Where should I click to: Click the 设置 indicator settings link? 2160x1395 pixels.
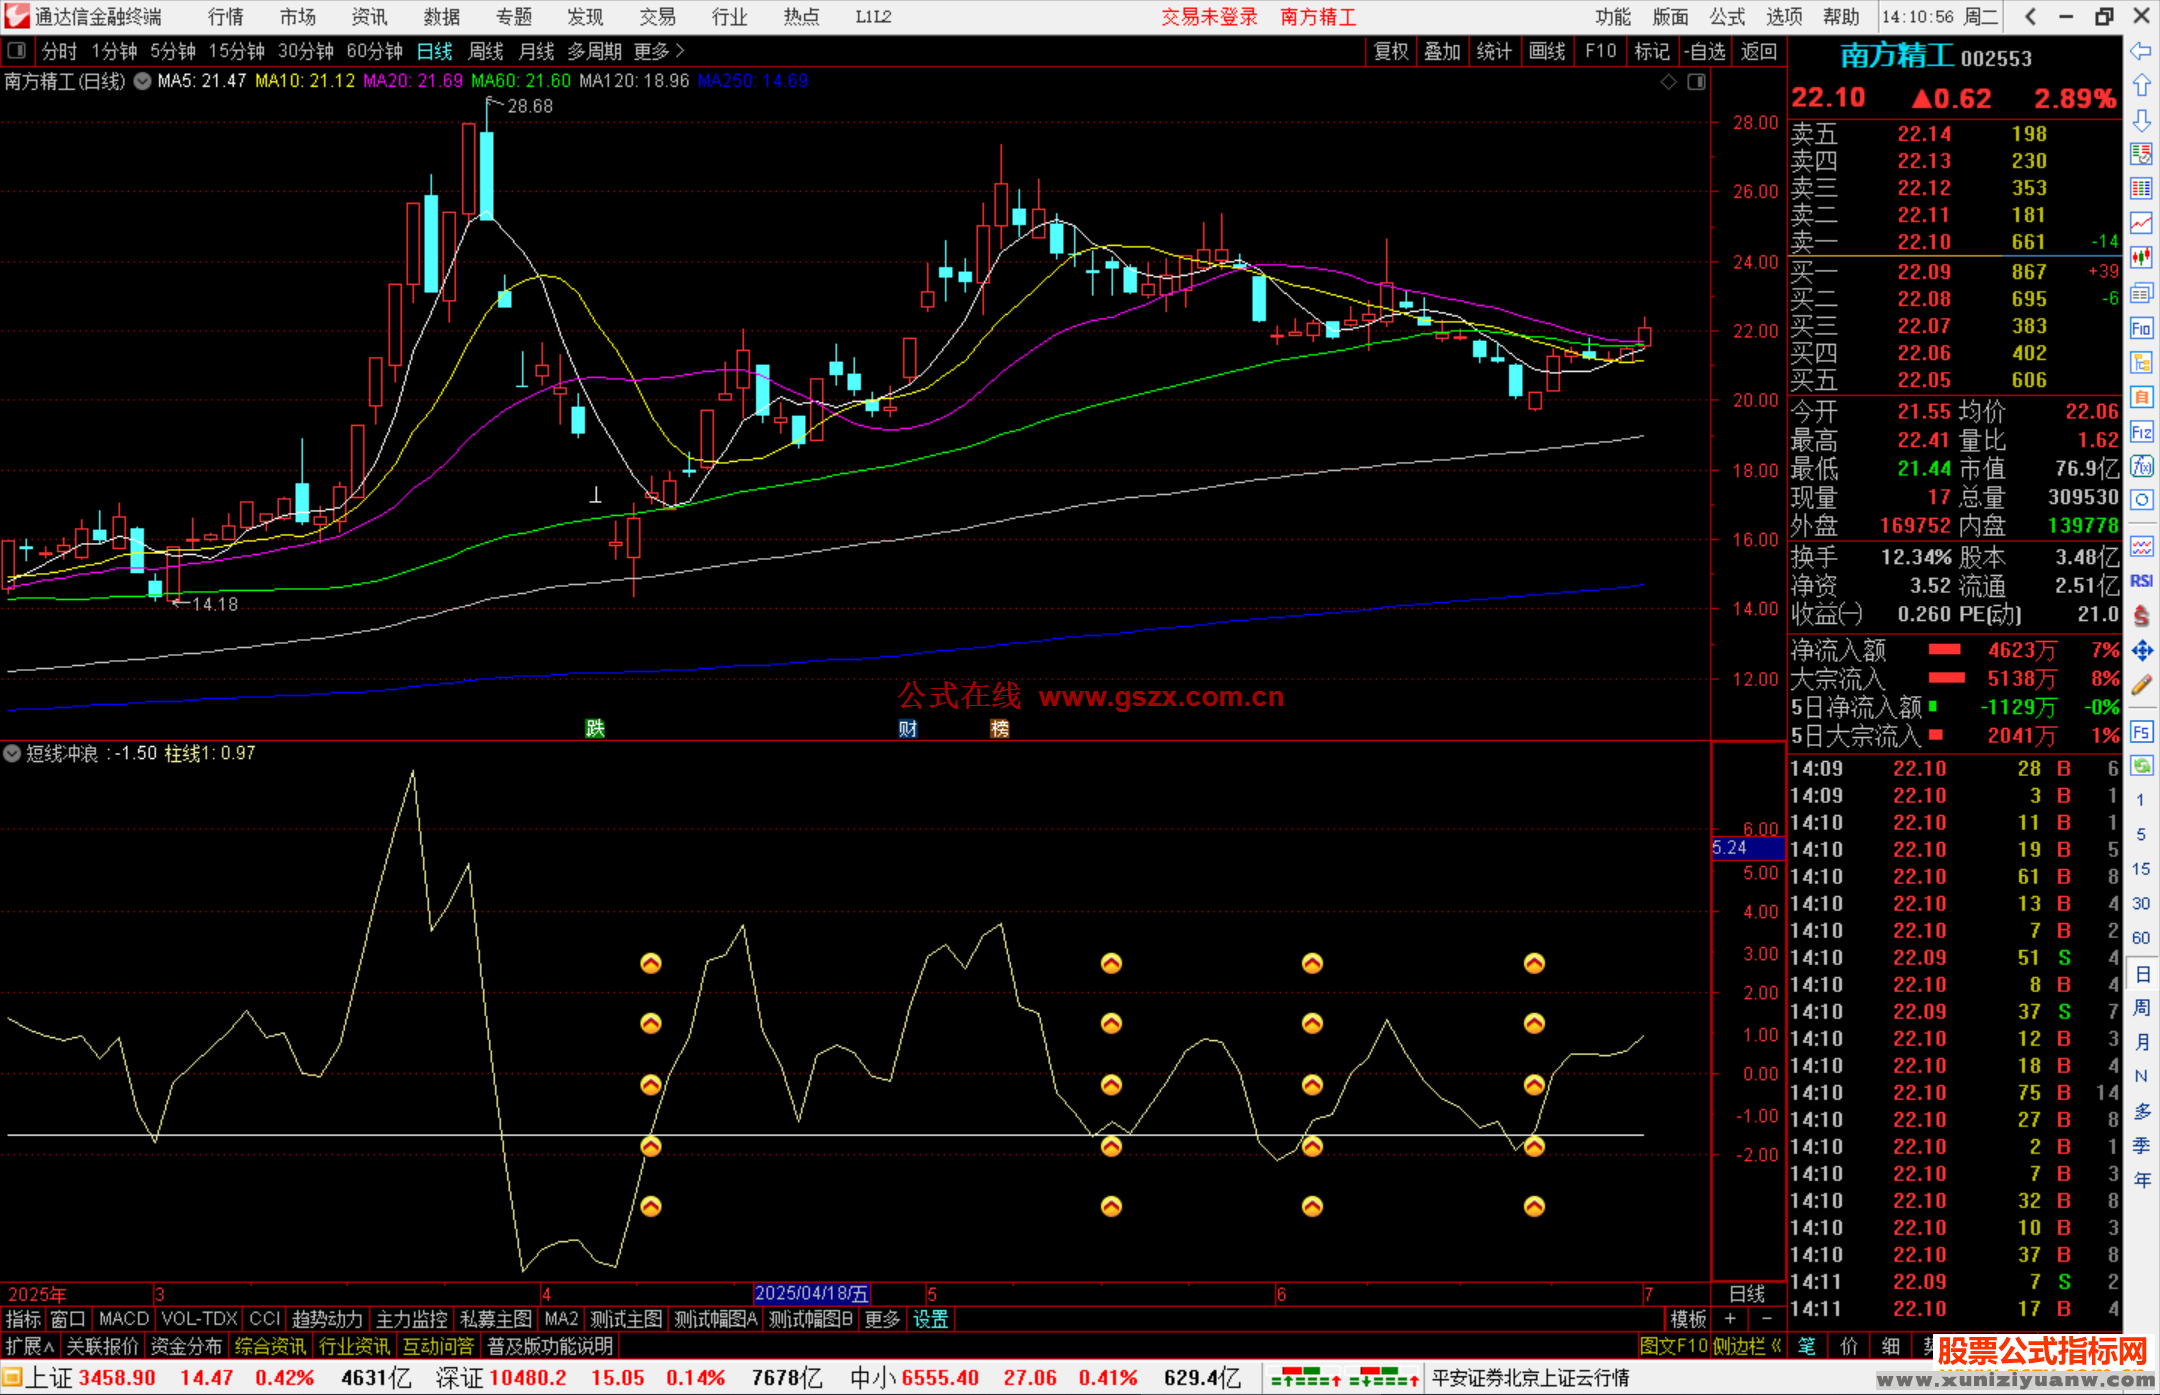(930, 1319)
